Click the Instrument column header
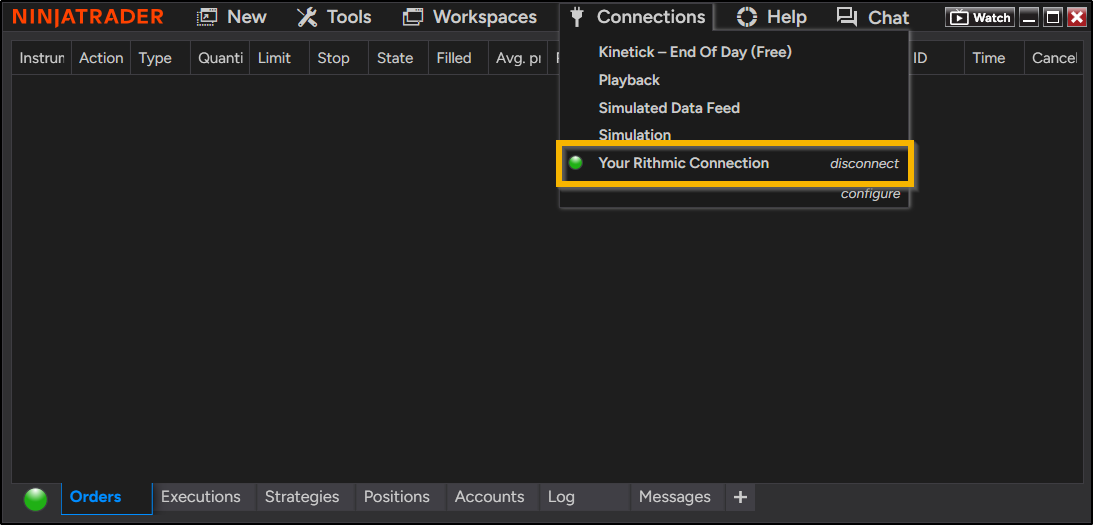 click(x=42, y=58)
